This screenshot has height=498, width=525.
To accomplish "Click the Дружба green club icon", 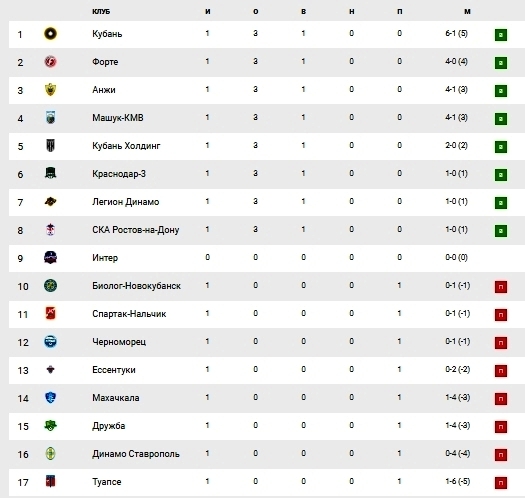I will point(51,426).
